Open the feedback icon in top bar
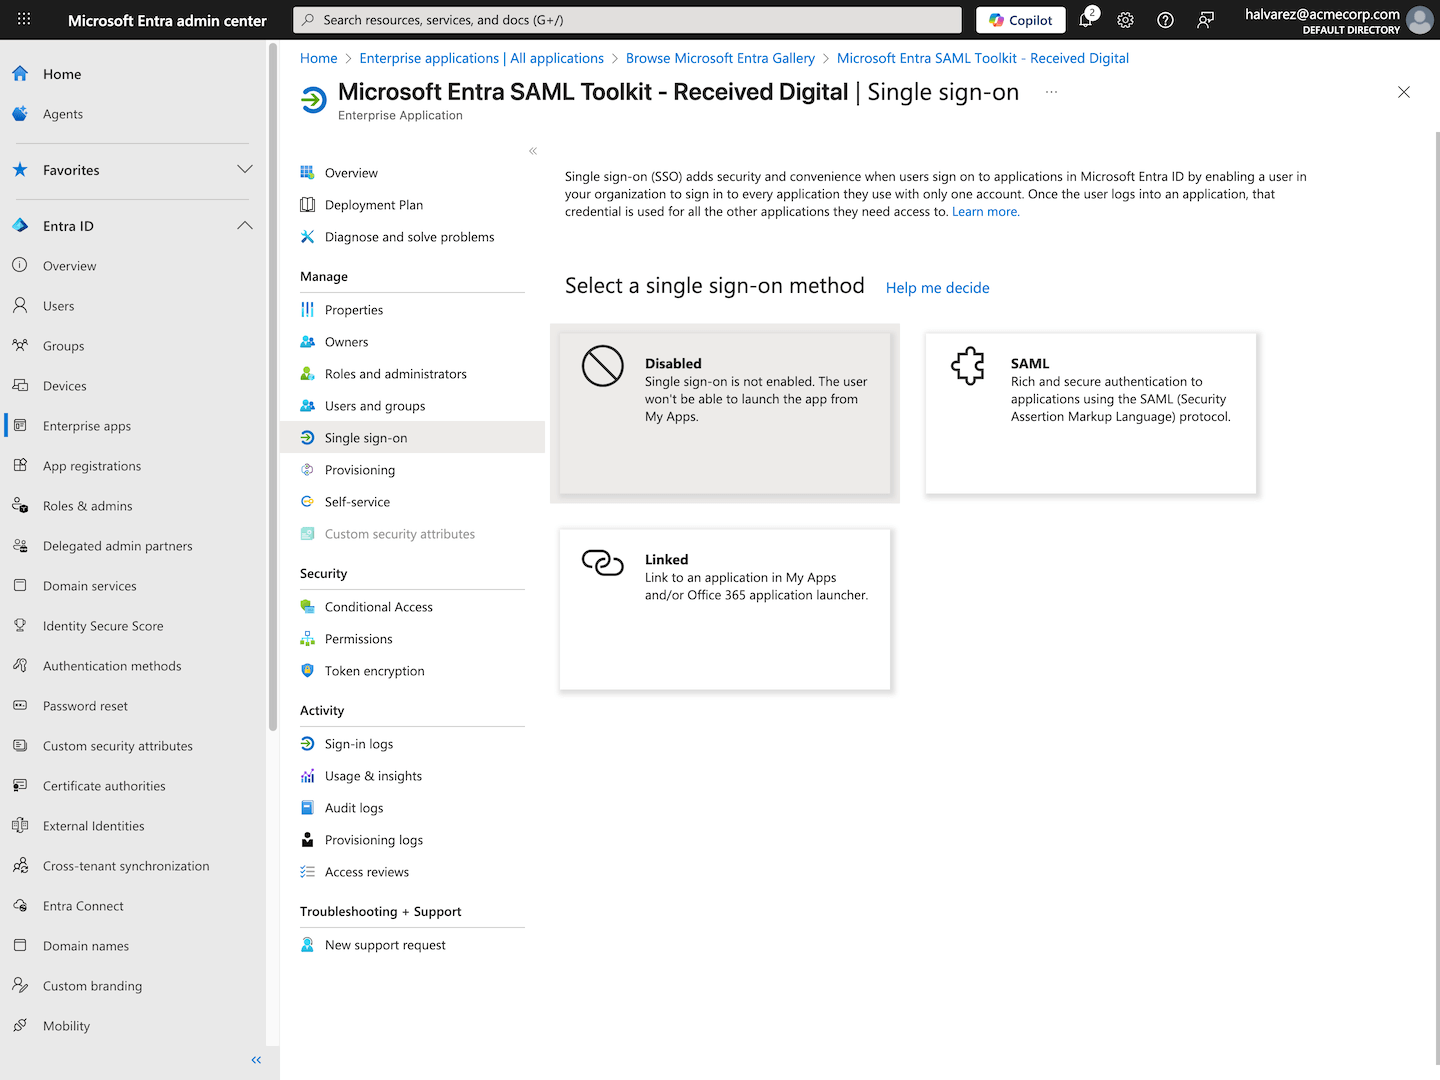This screenshot has width=1440, height=1080. (1205, 20)
